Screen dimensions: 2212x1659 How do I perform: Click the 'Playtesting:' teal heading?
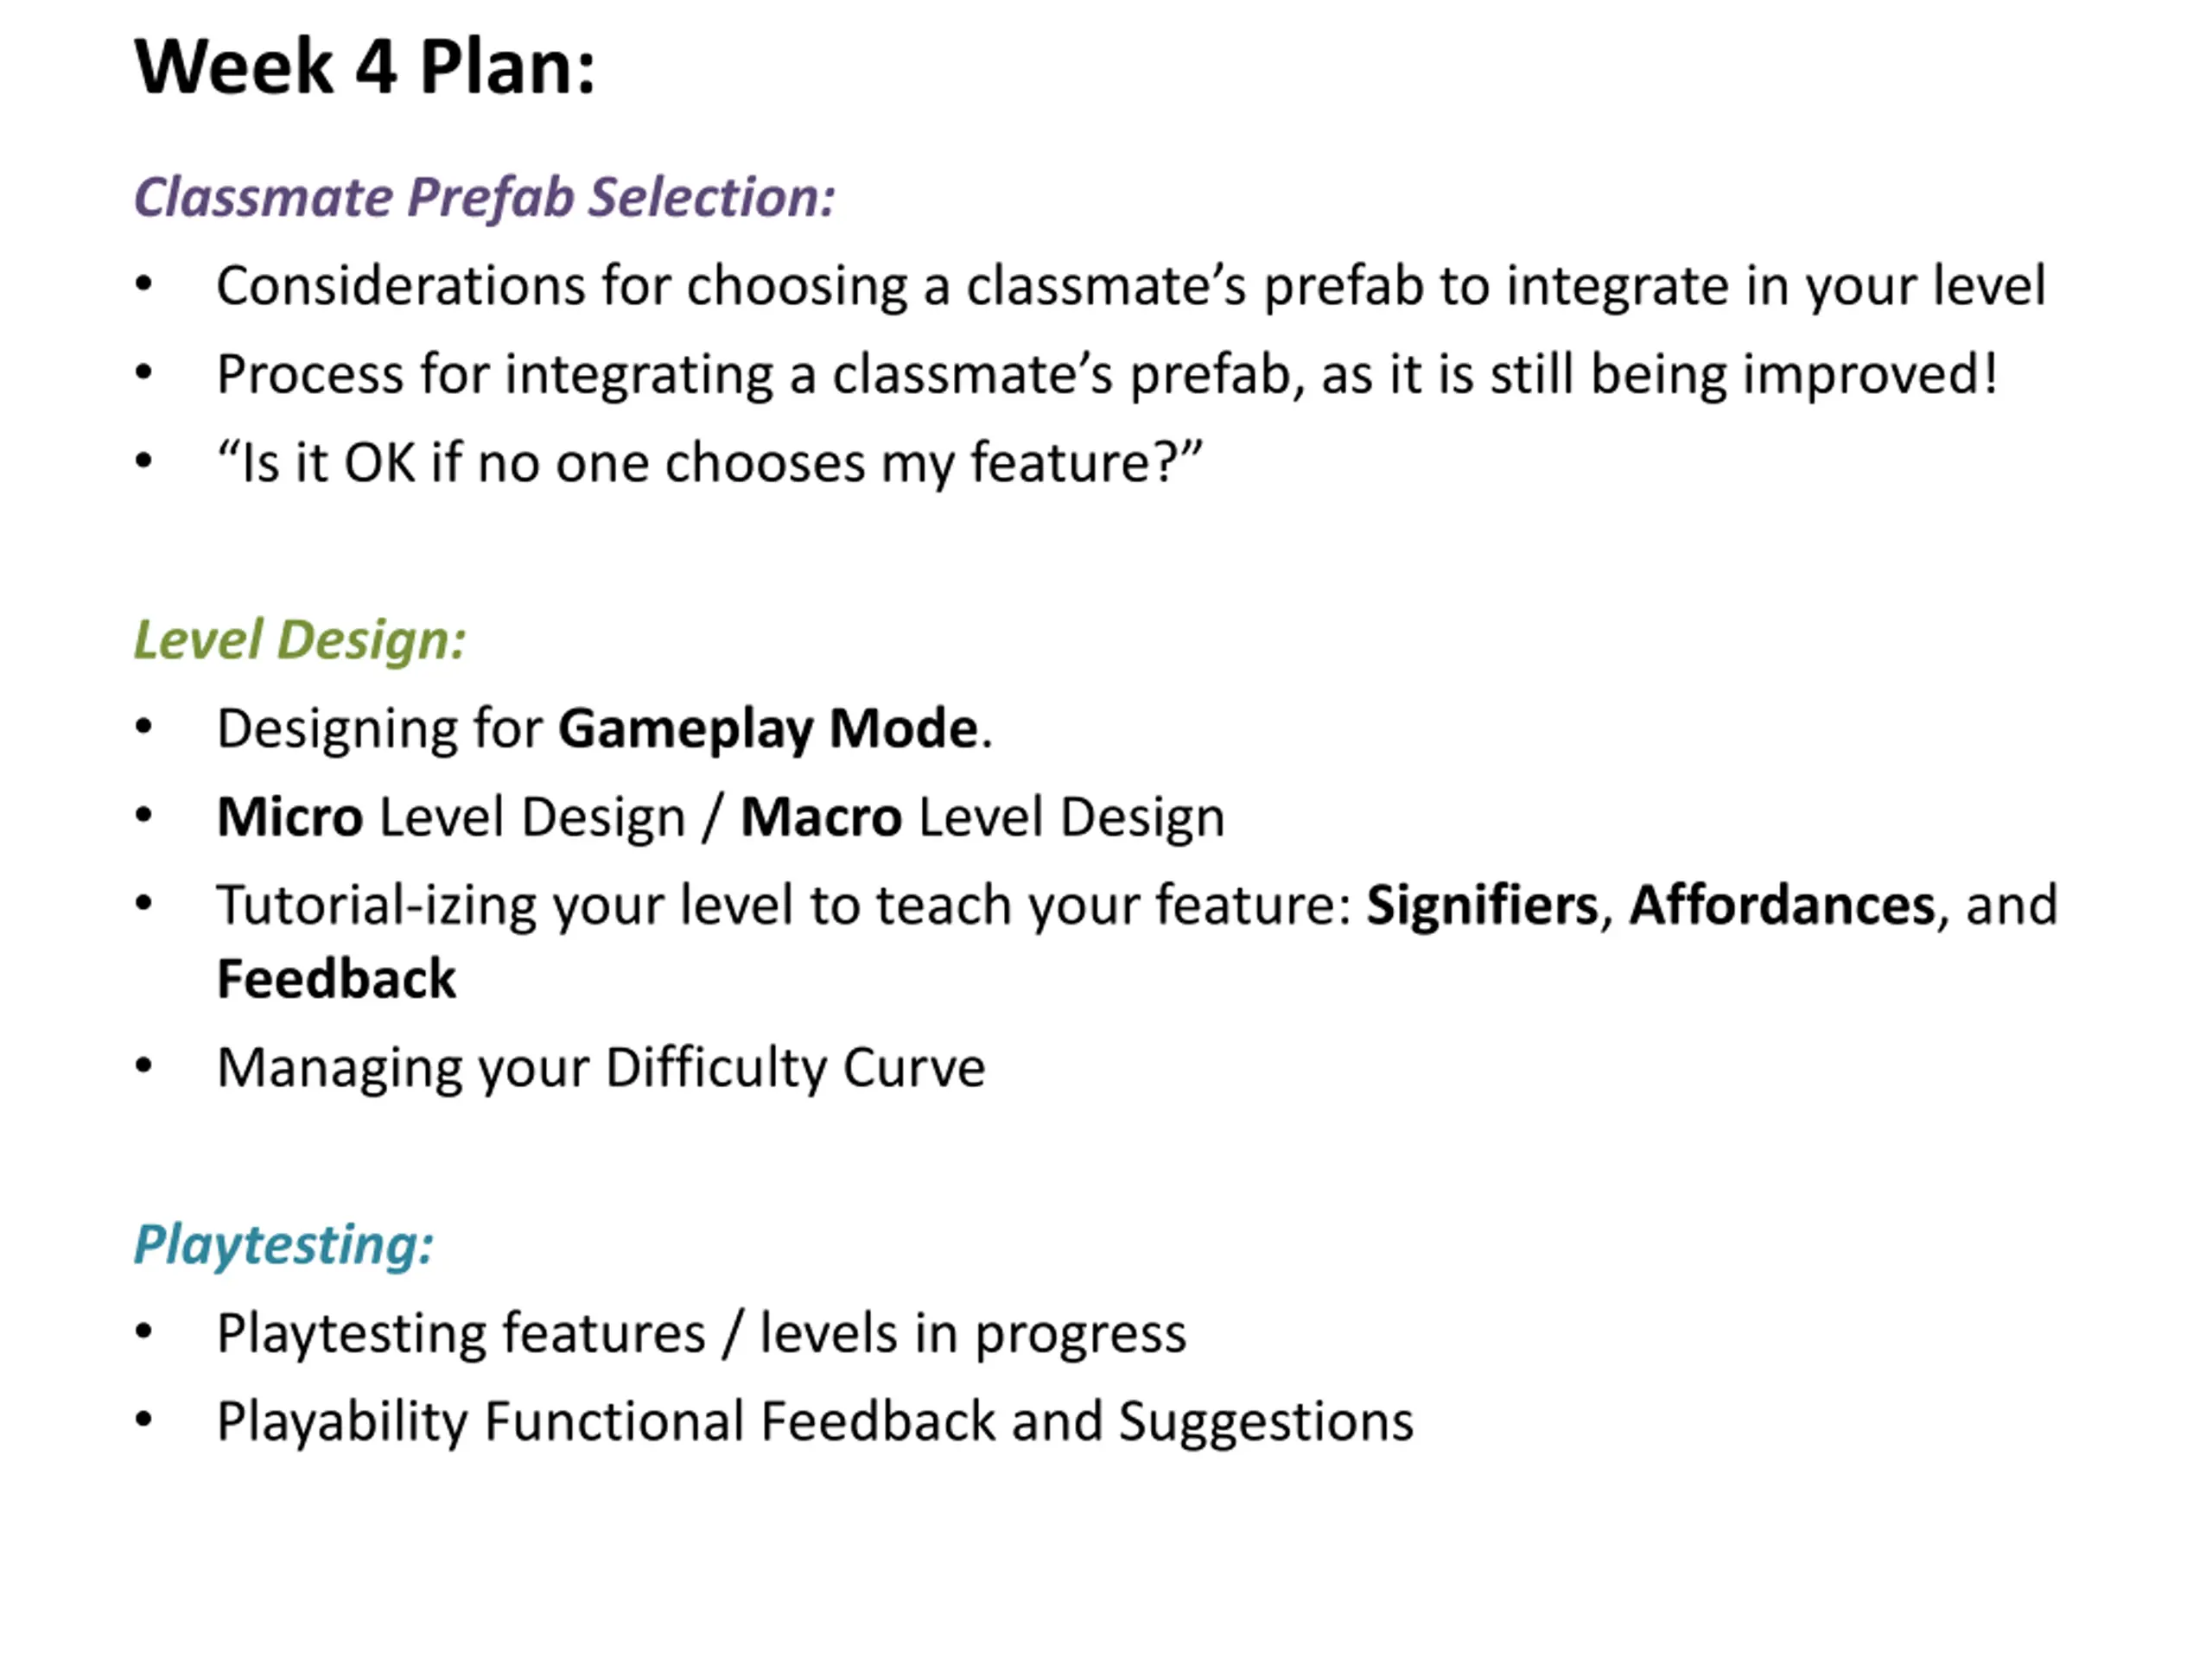tap(284, 1246)
